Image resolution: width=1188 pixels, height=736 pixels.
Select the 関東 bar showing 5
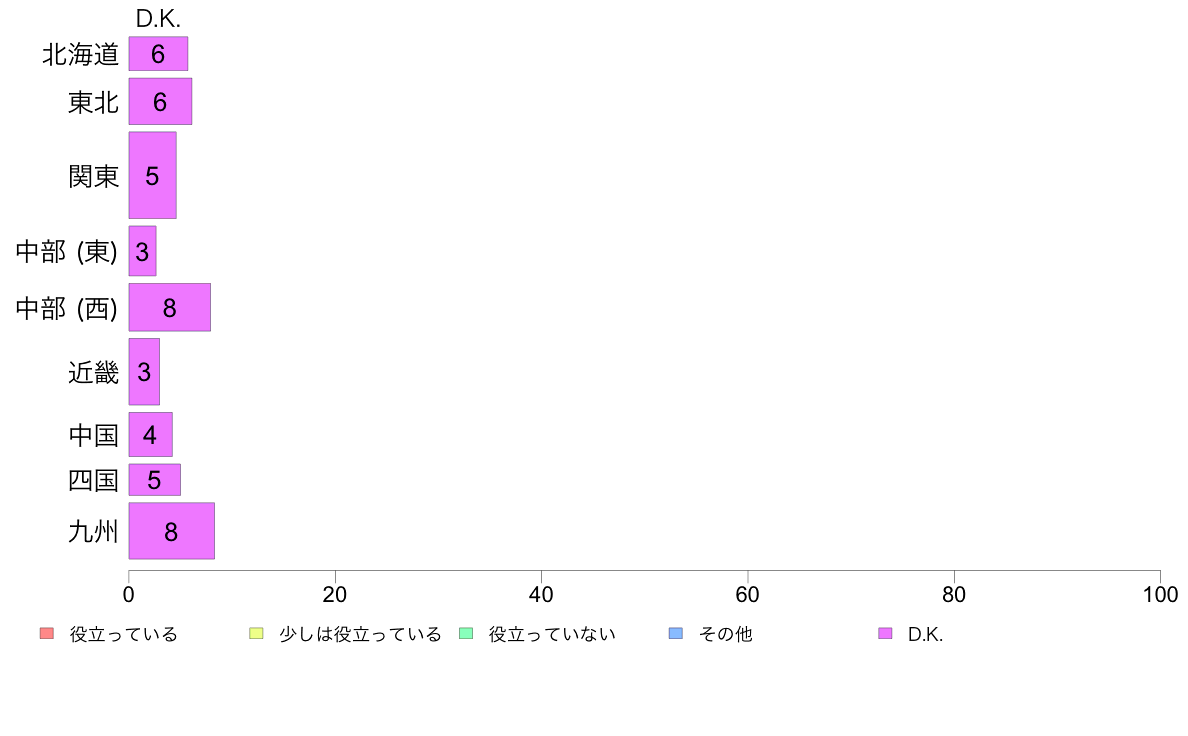pyautogui.click(x=152, y=175)
